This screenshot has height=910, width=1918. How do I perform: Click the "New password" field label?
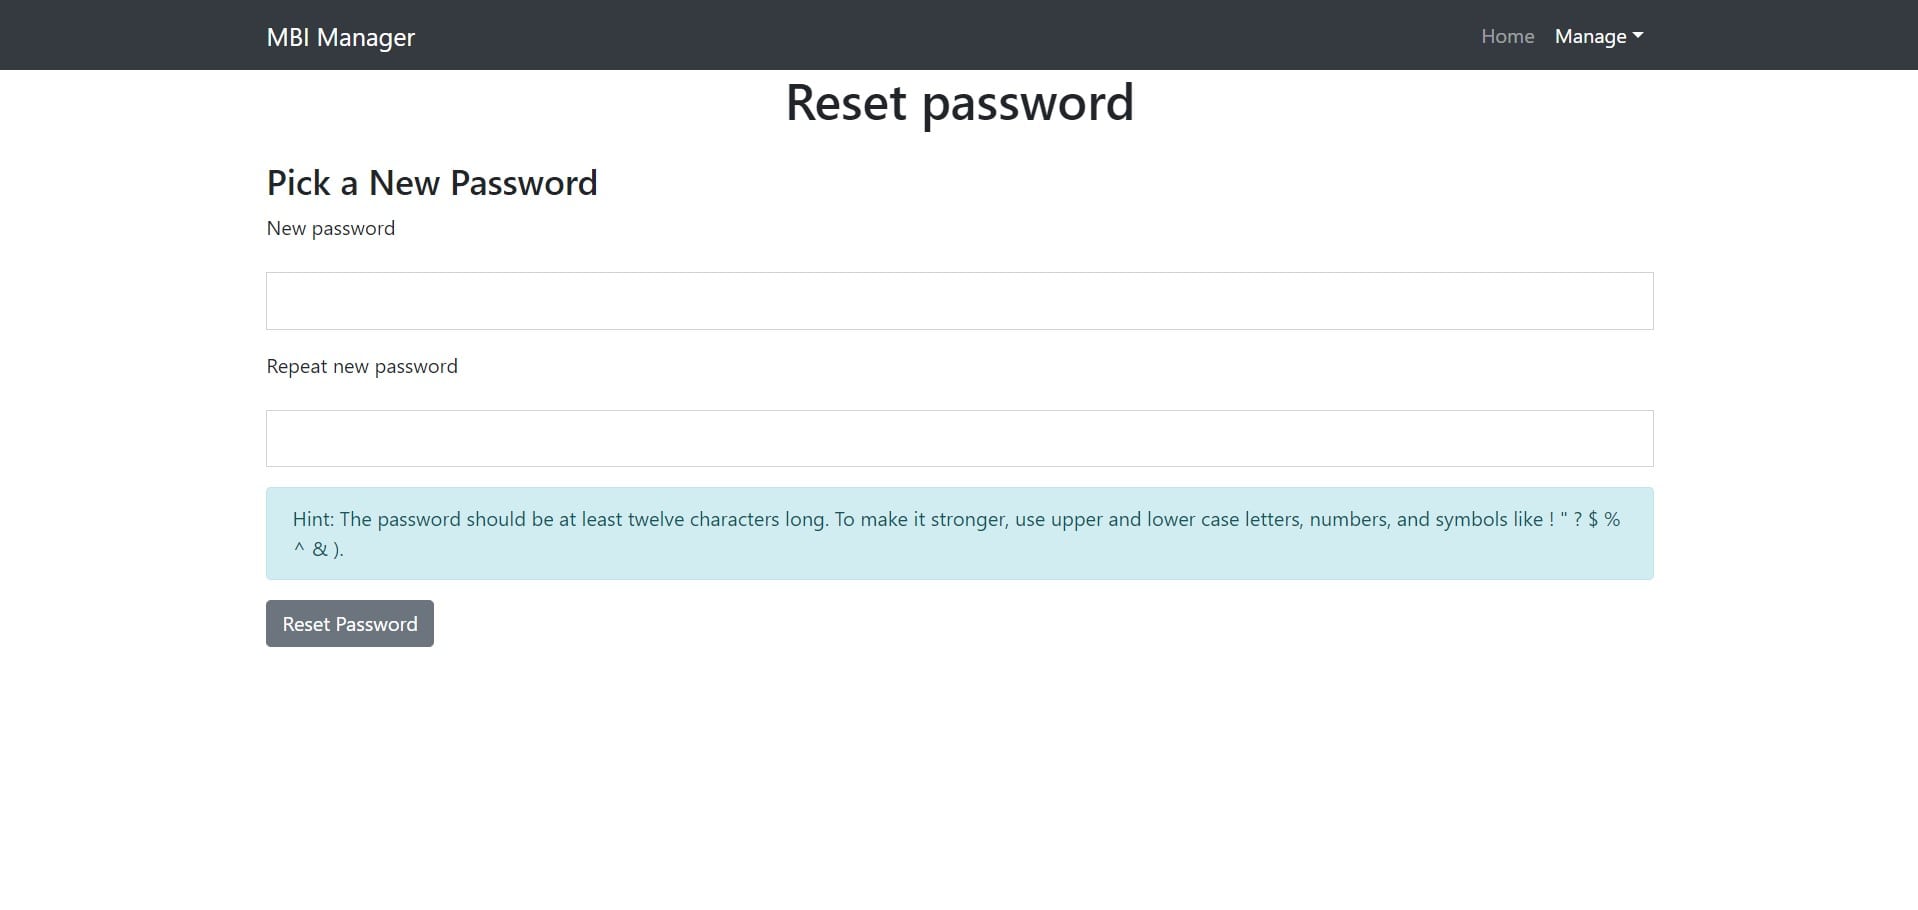[x=330, y=229]
